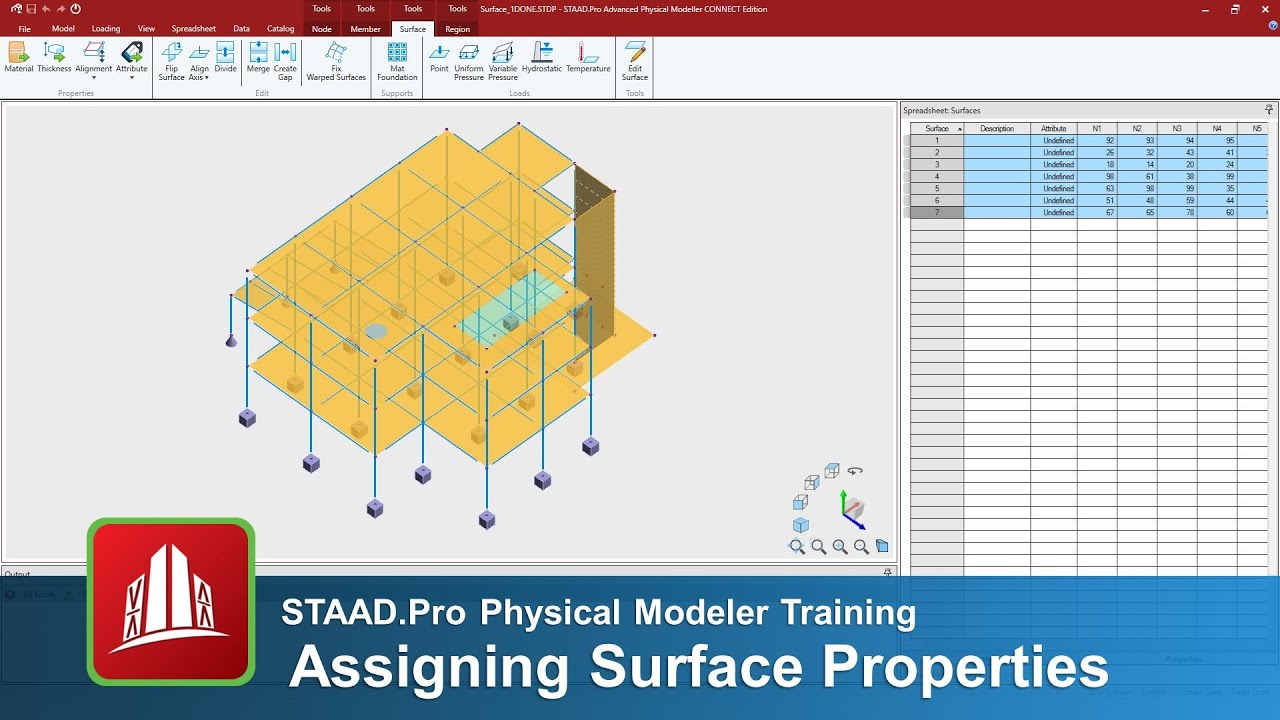The width and height of the screenshot is (1280, 720).
Task: Click the Flip Surface tool
Action: [171, 61]
